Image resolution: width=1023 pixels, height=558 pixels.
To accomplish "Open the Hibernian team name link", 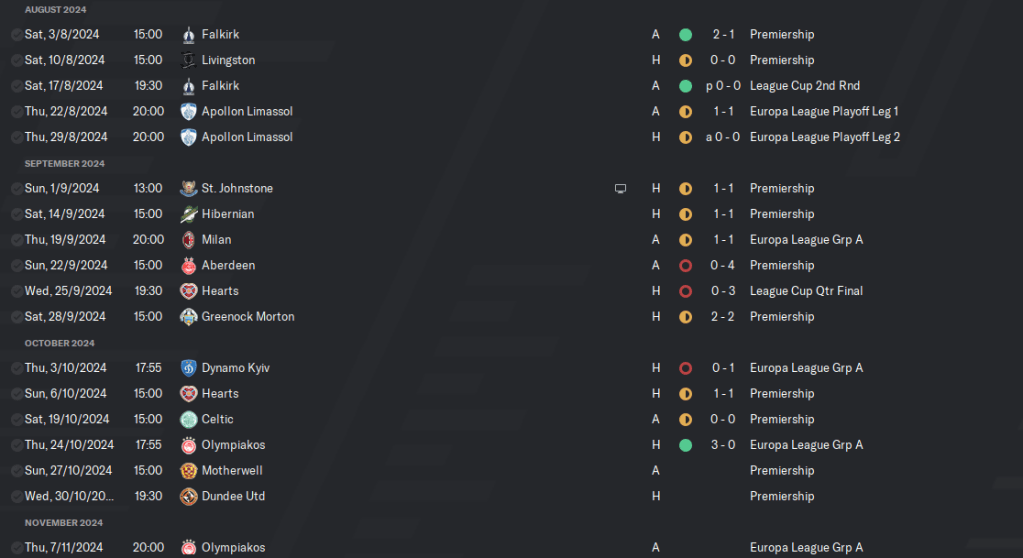I will tap(228, 214).
